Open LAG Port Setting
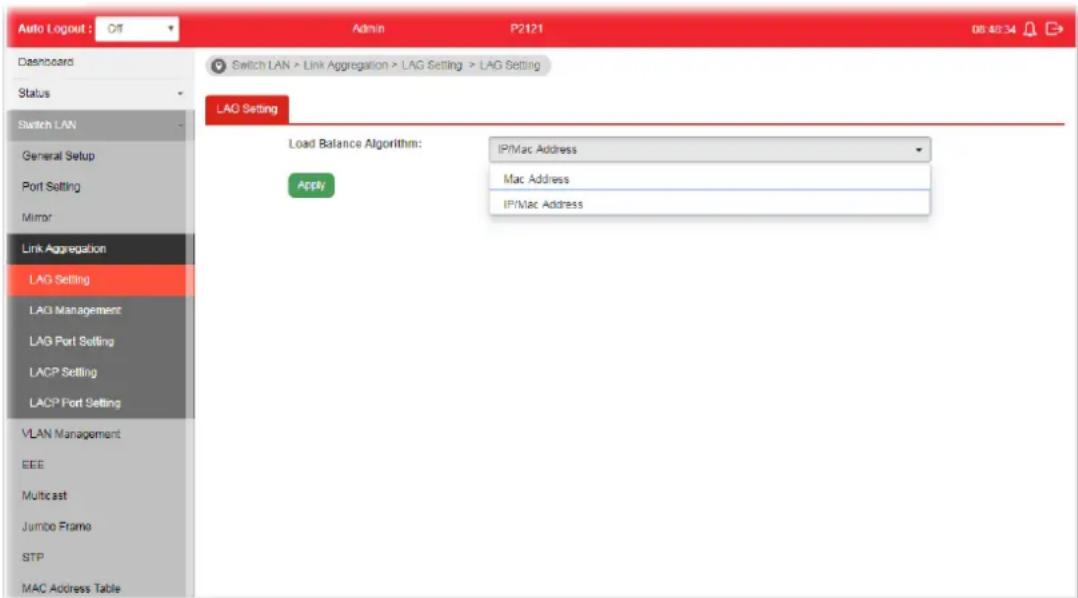The width and height of the screenshot is (1078, 598). (100, 341)
